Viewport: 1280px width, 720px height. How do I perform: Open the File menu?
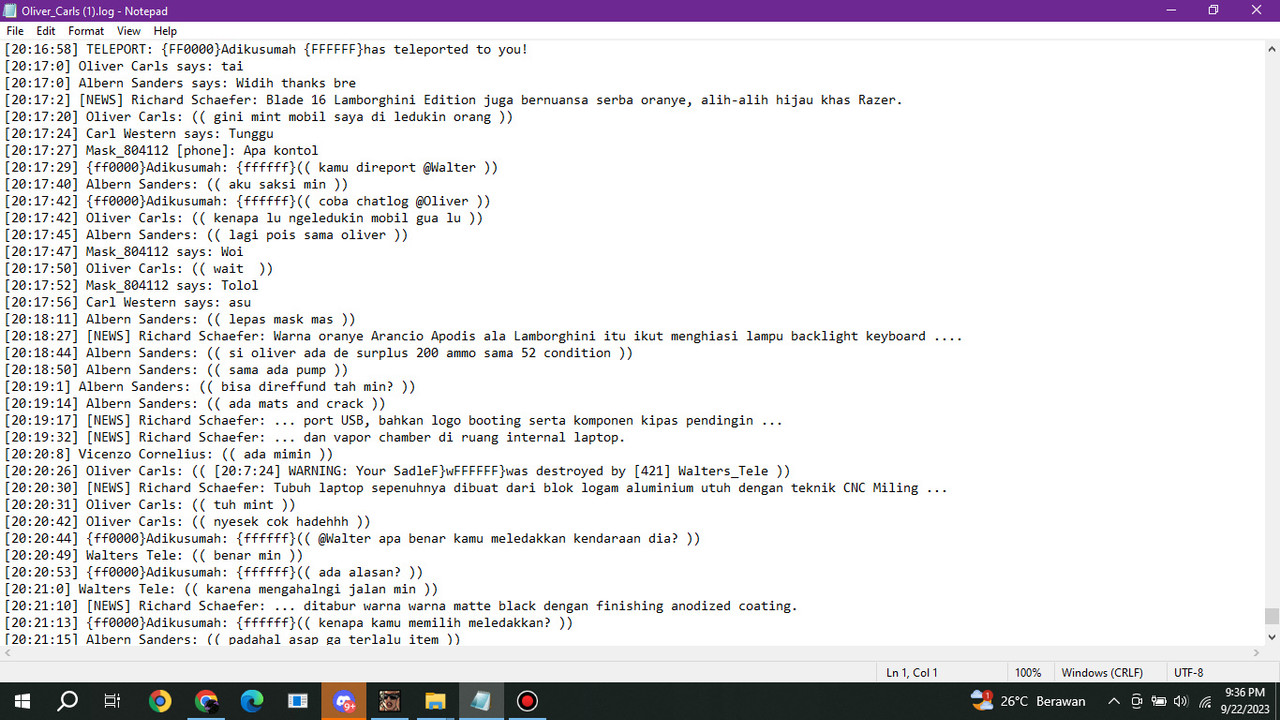[x=15, y=31]
